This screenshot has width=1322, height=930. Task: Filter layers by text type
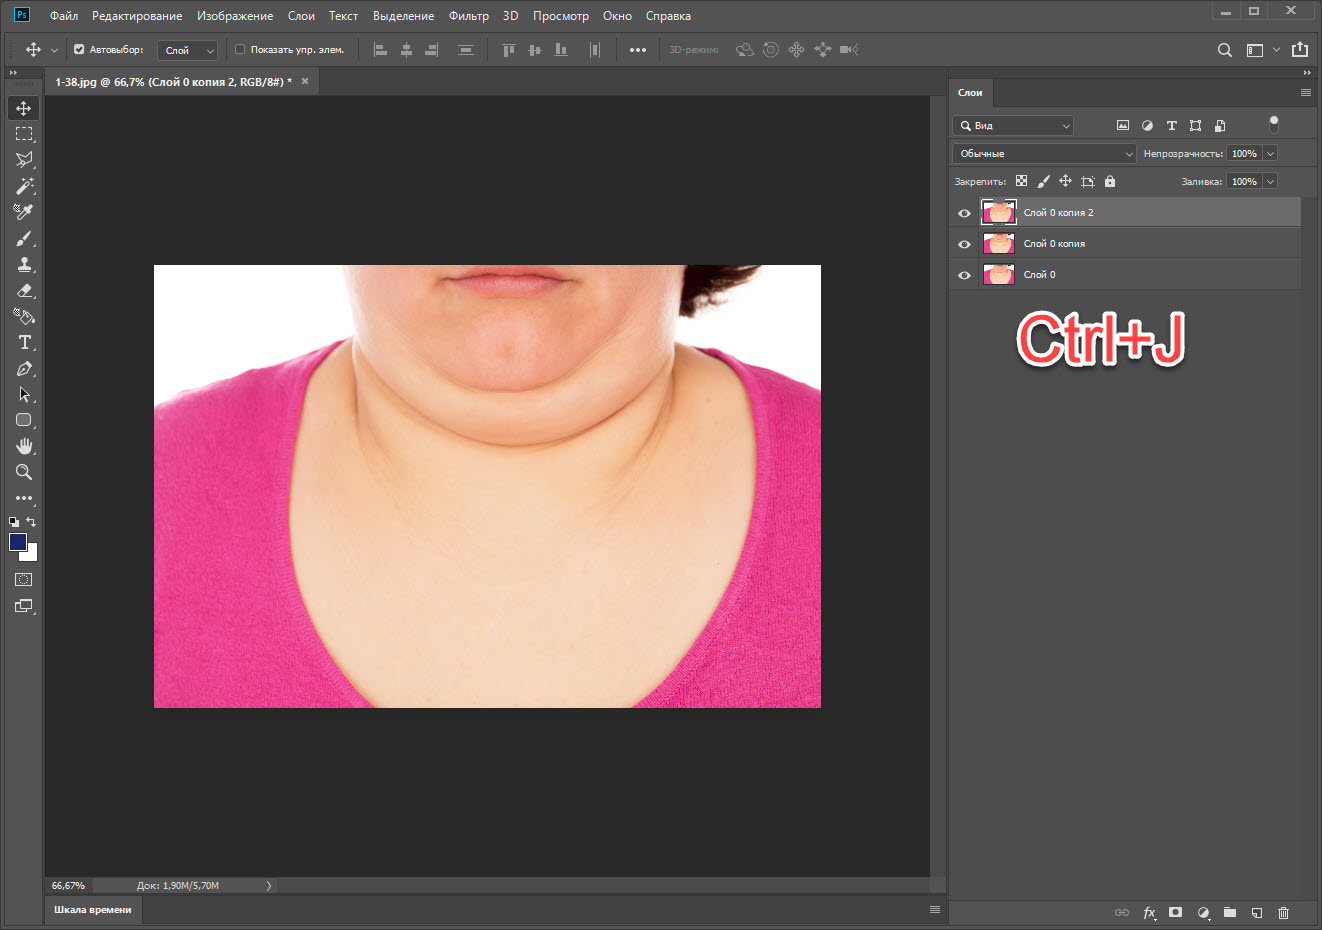coord(1171,125)
